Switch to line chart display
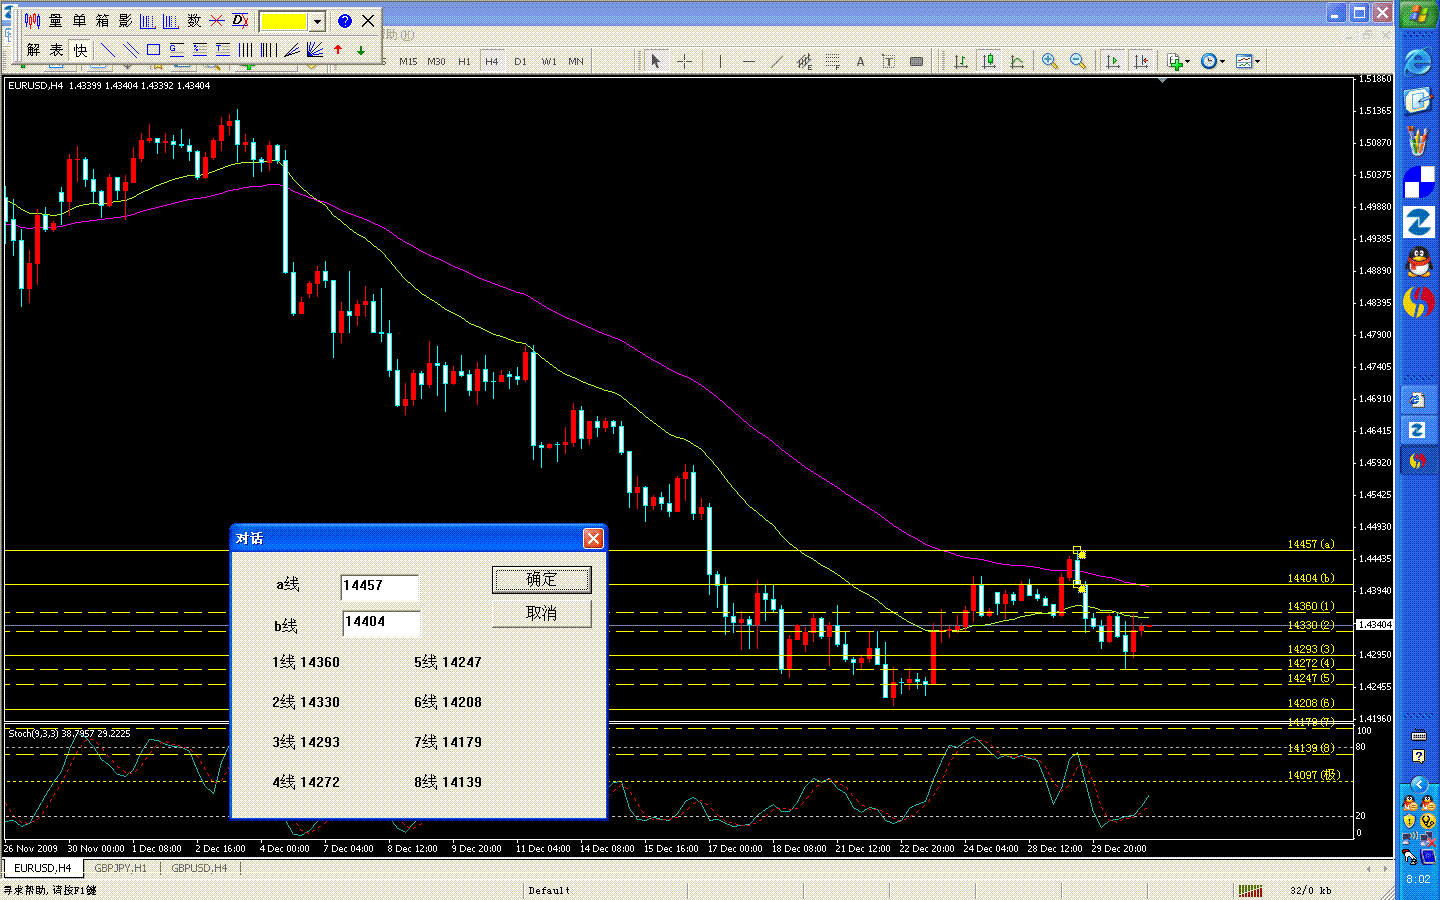This screenshot has height=900, width=1440. [1017, 61]
